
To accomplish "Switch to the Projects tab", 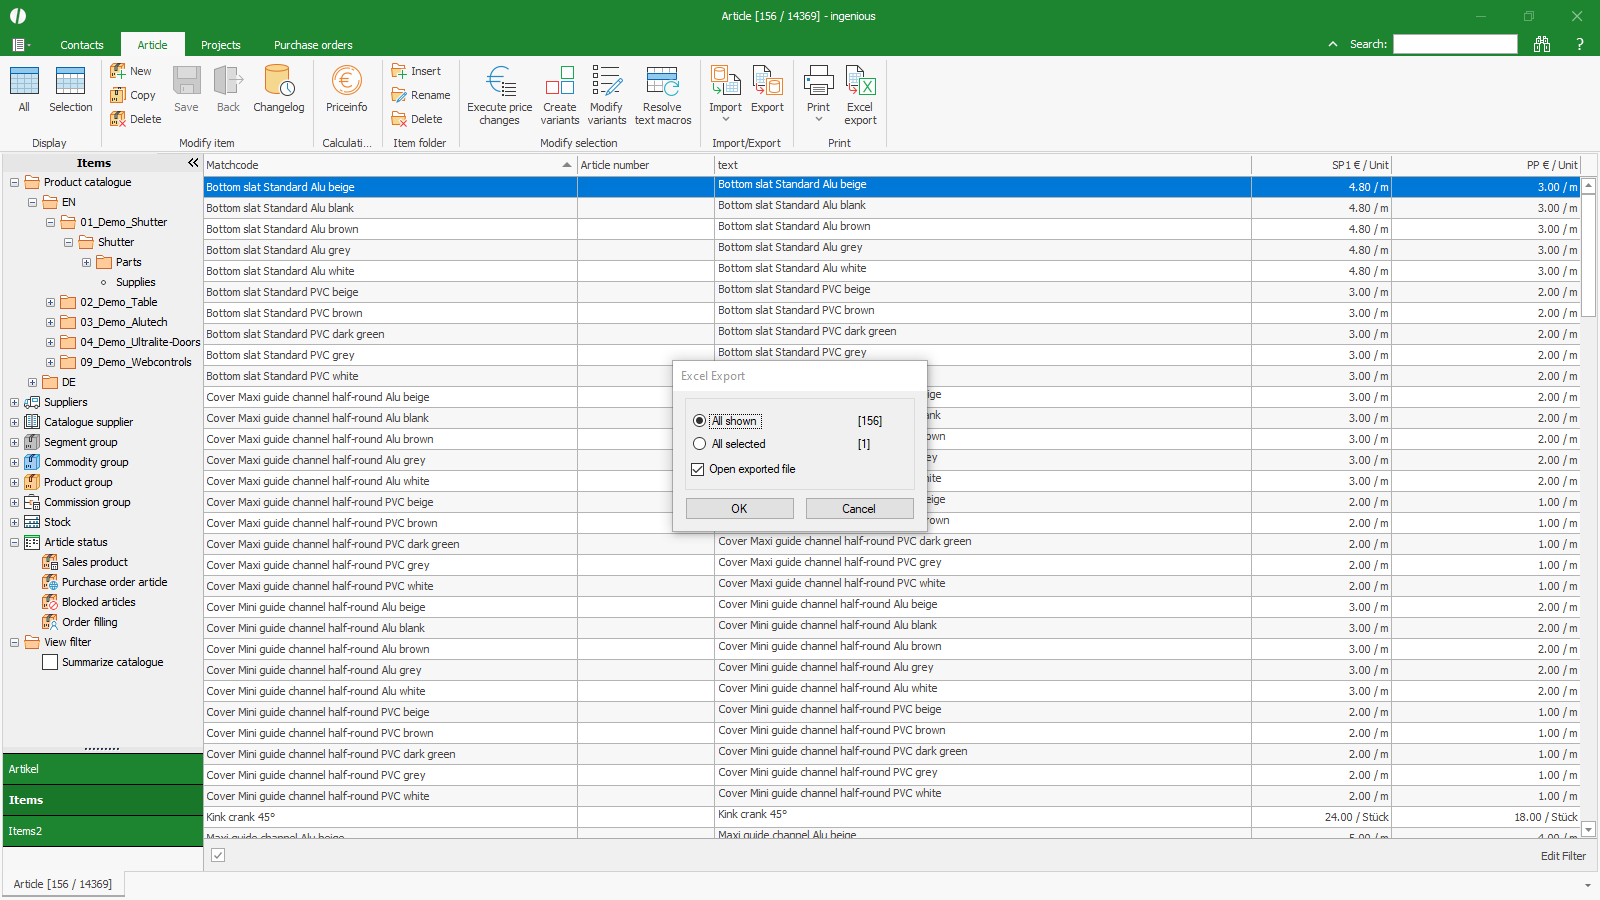I will pyautogui.click(x=220, y=45).
